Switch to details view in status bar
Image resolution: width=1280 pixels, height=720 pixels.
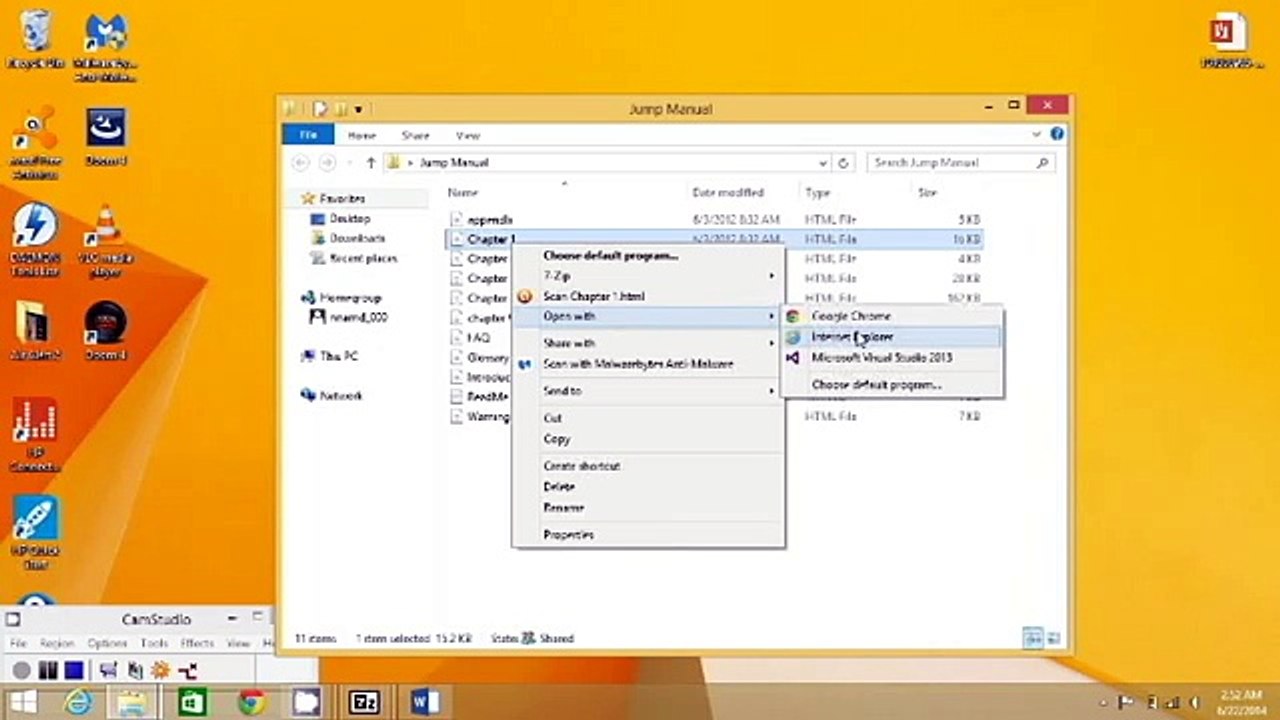[1034, 638]
